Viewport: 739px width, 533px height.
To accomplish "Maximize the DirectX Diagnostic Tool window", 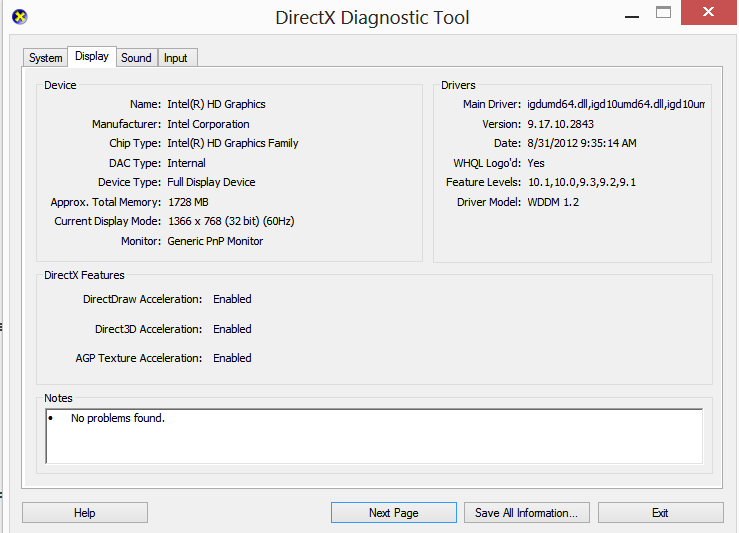I will point(663,13).
